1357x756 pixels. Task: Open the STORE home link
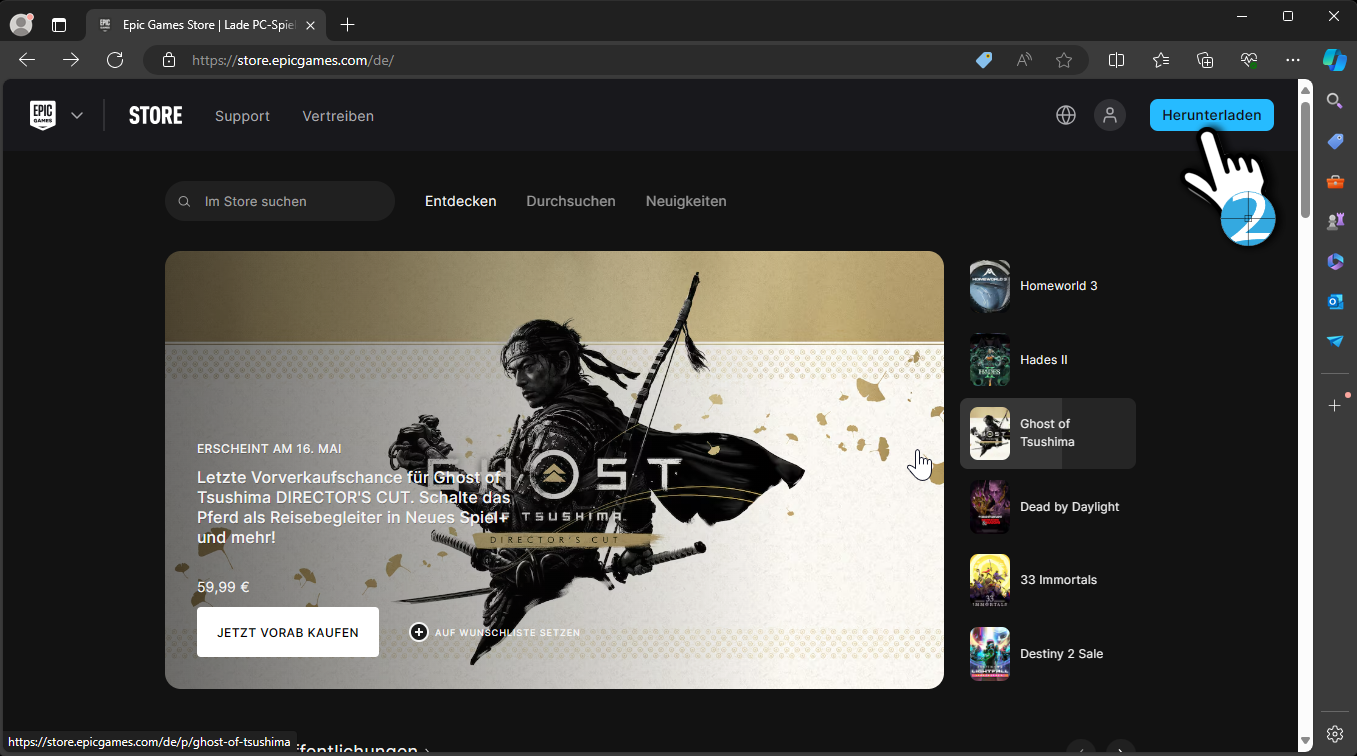pos(156,116)
